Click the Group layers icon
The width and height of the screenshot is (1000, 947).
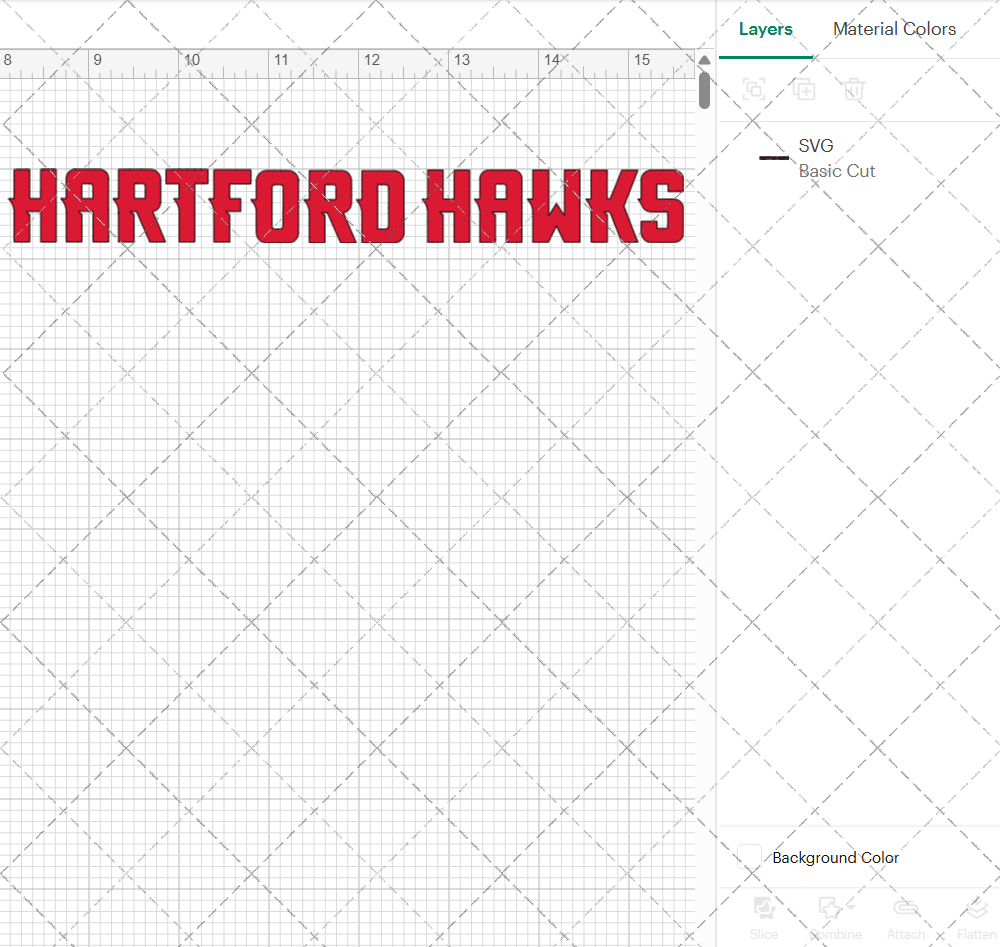point(754,89)
